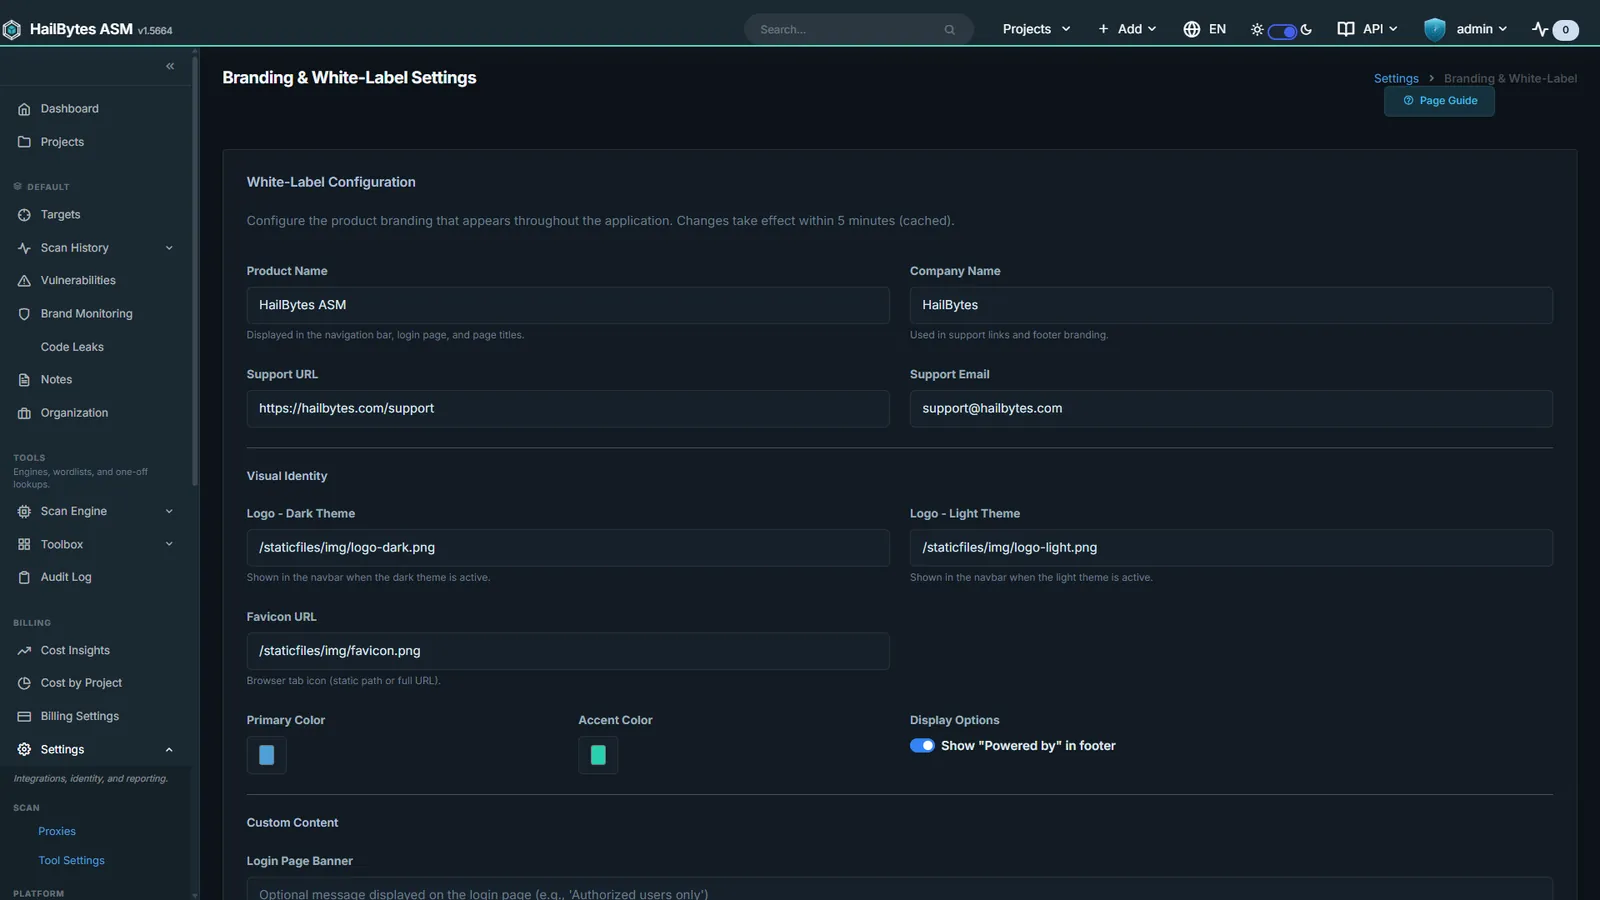The width and height of the screenshot is (1600, 900).
Task: Expand the Scan History submenu chevron
Action: click(169, 248)
